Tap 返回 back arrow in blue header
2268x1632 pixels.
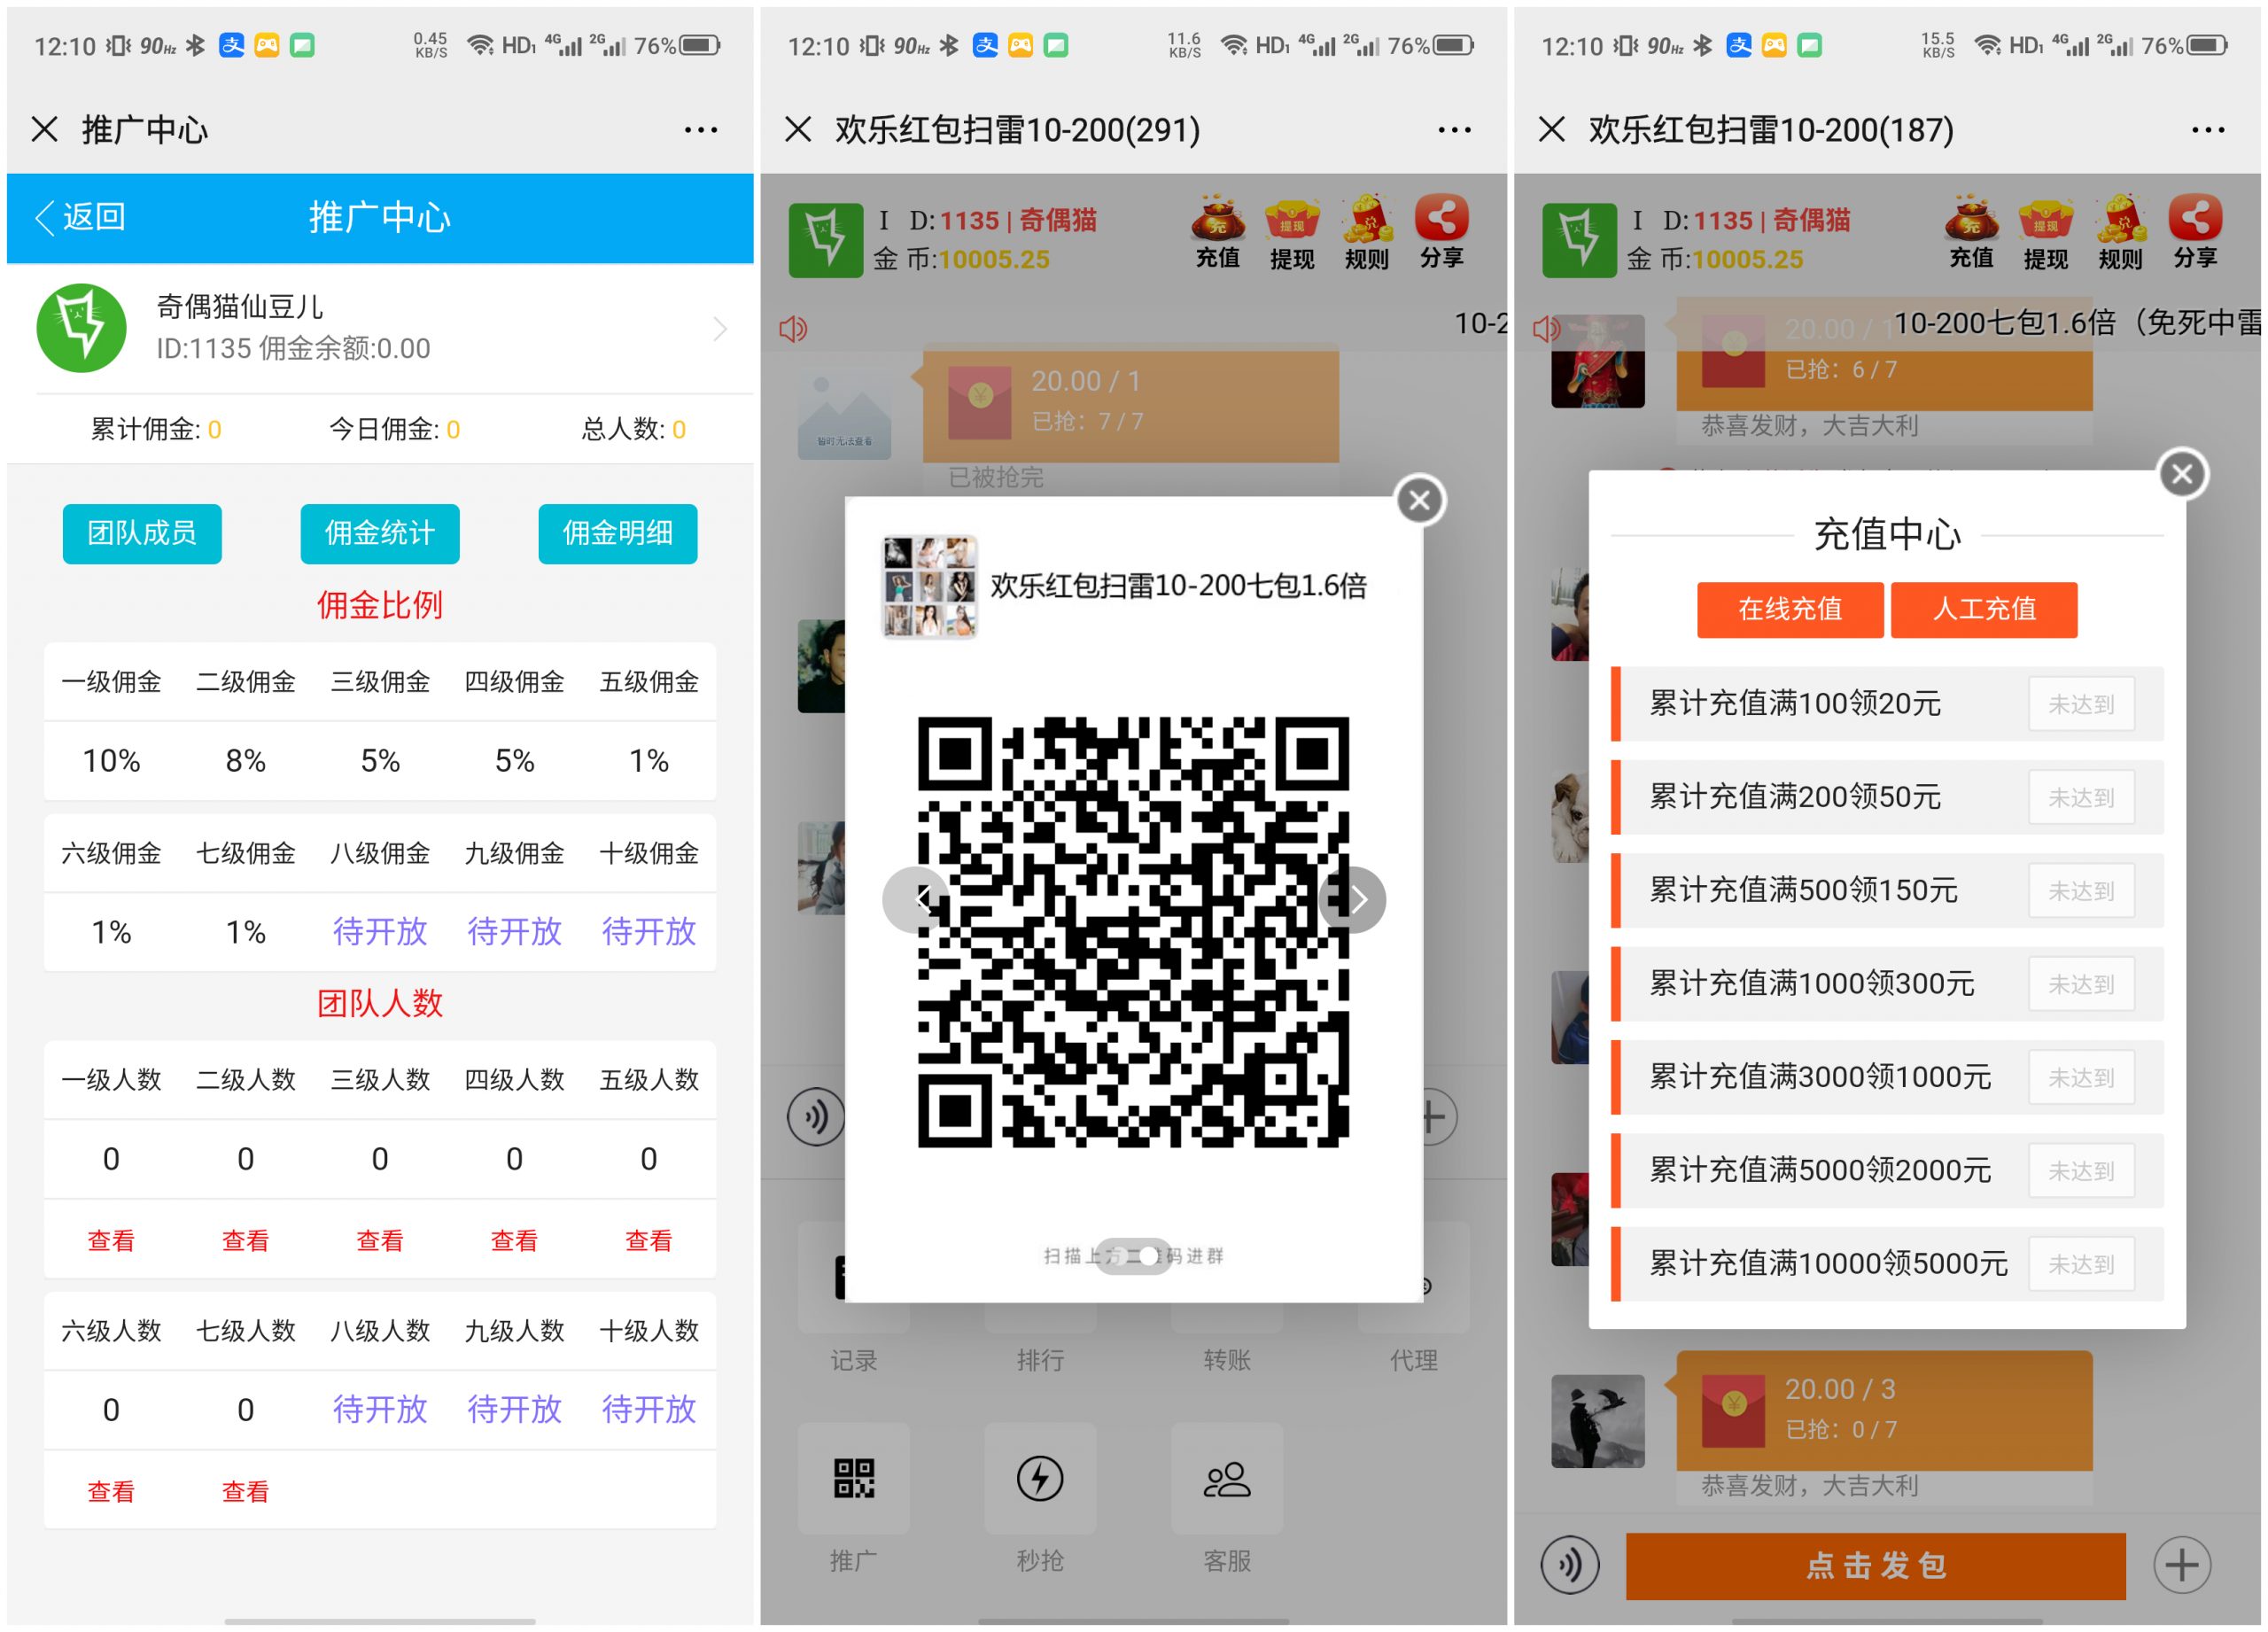click(80, 217)
